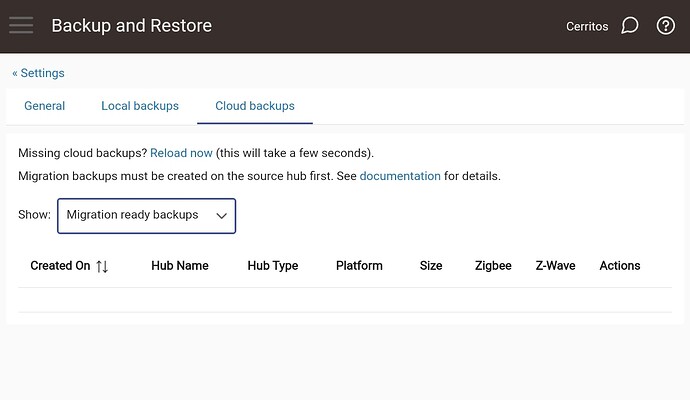Switch to the Local backups tab

140,106
